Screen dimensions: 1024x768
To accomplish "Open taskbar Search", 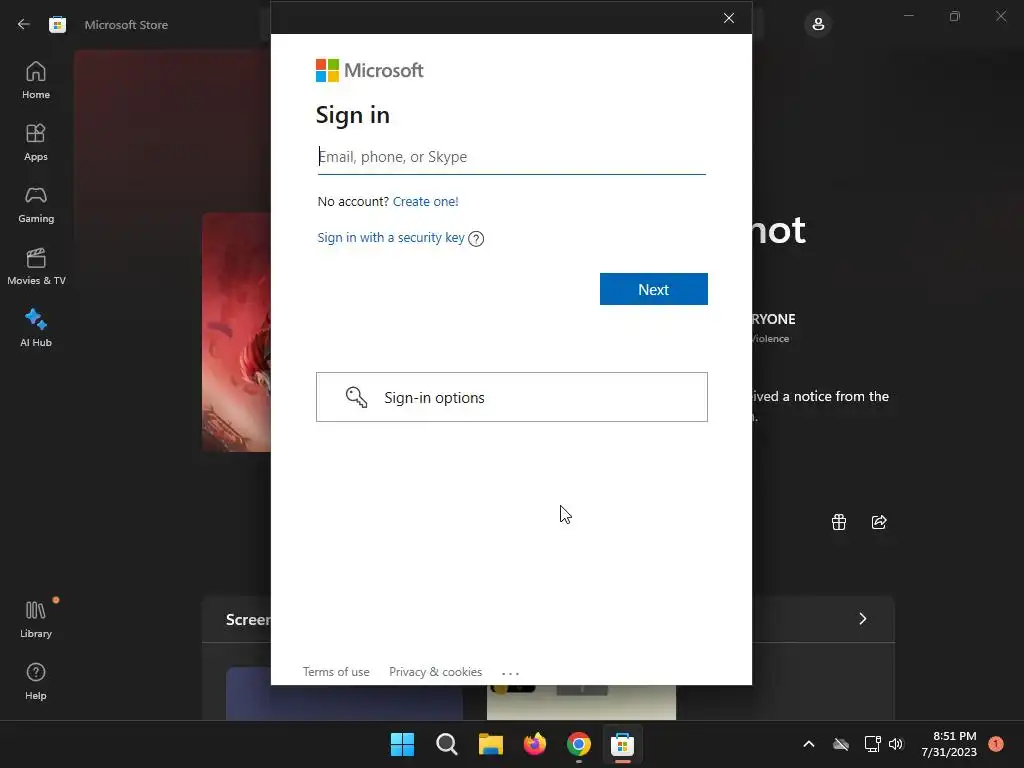I will click(447, 744).
